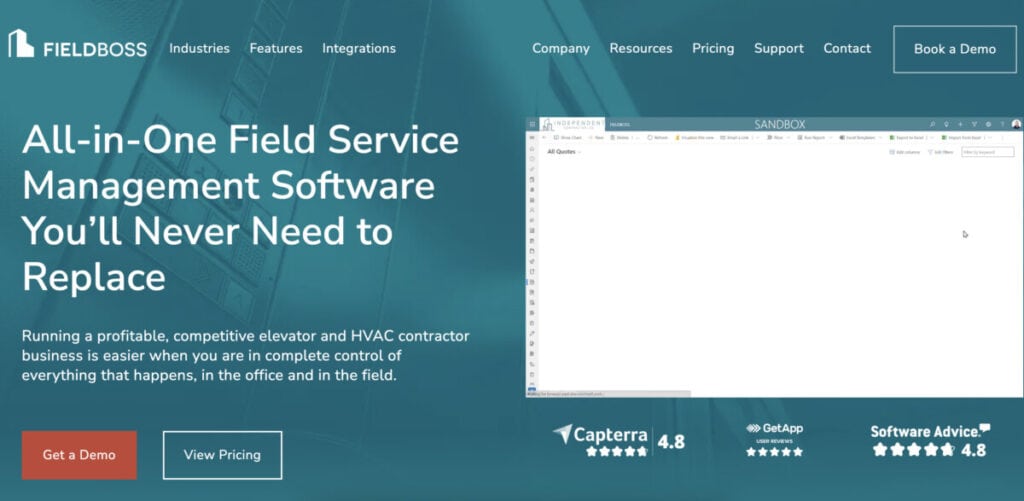The width and height of the screenshot is (1024, 501).
Task: Click the Delete command with trash icon
Action: point(619,137)
